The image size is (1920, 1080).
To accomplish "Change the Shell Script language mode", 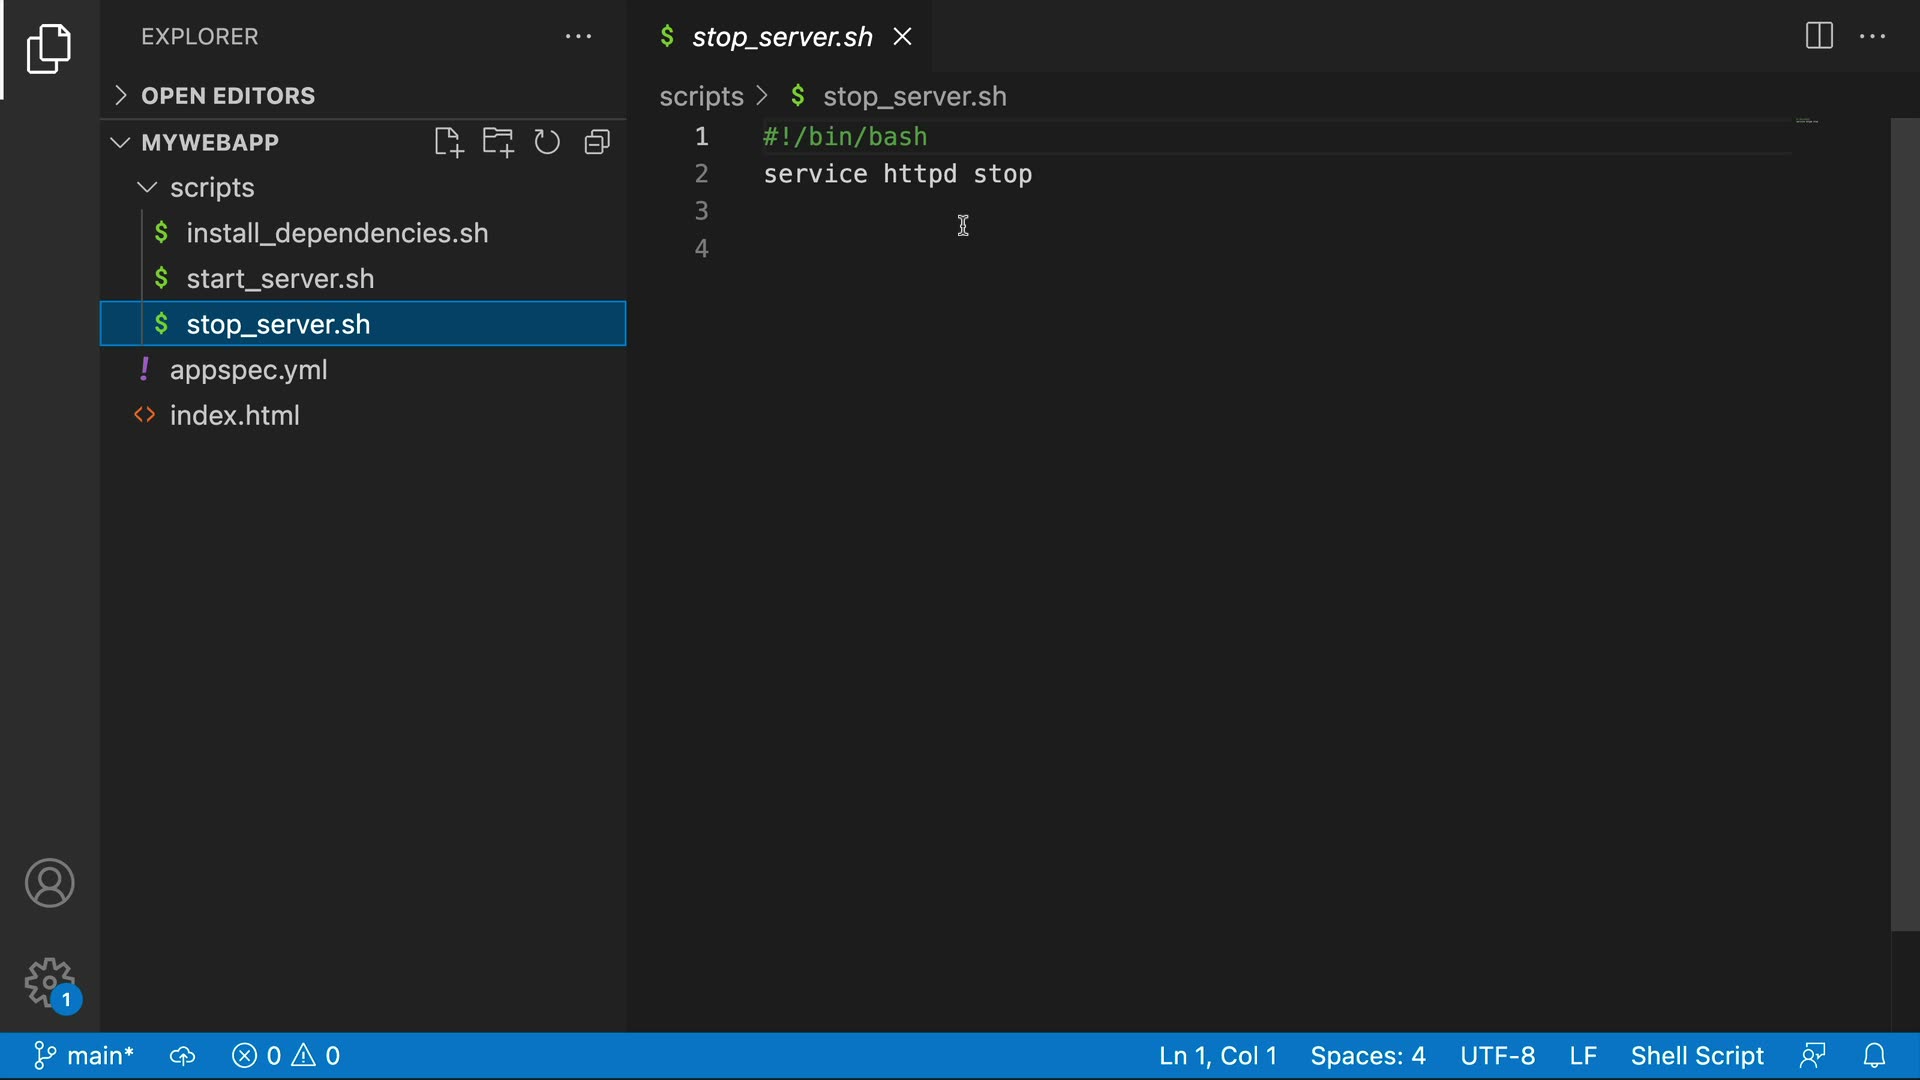I will (x=1697, y=1056).
